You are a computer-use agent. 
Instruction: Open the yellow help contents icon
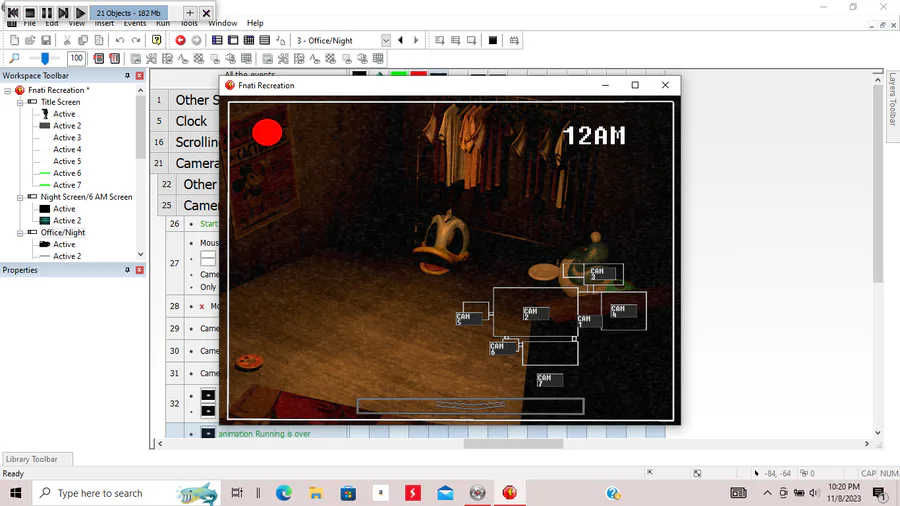point(157,40)
